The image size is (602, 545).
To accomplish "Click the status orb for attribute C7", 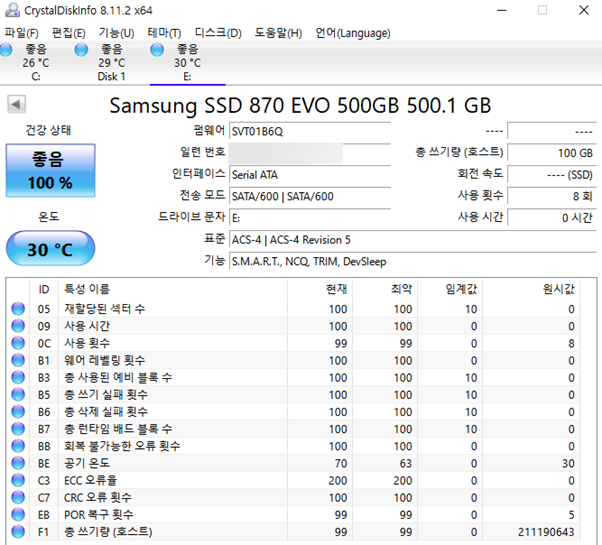I will [x=18, y=497].
